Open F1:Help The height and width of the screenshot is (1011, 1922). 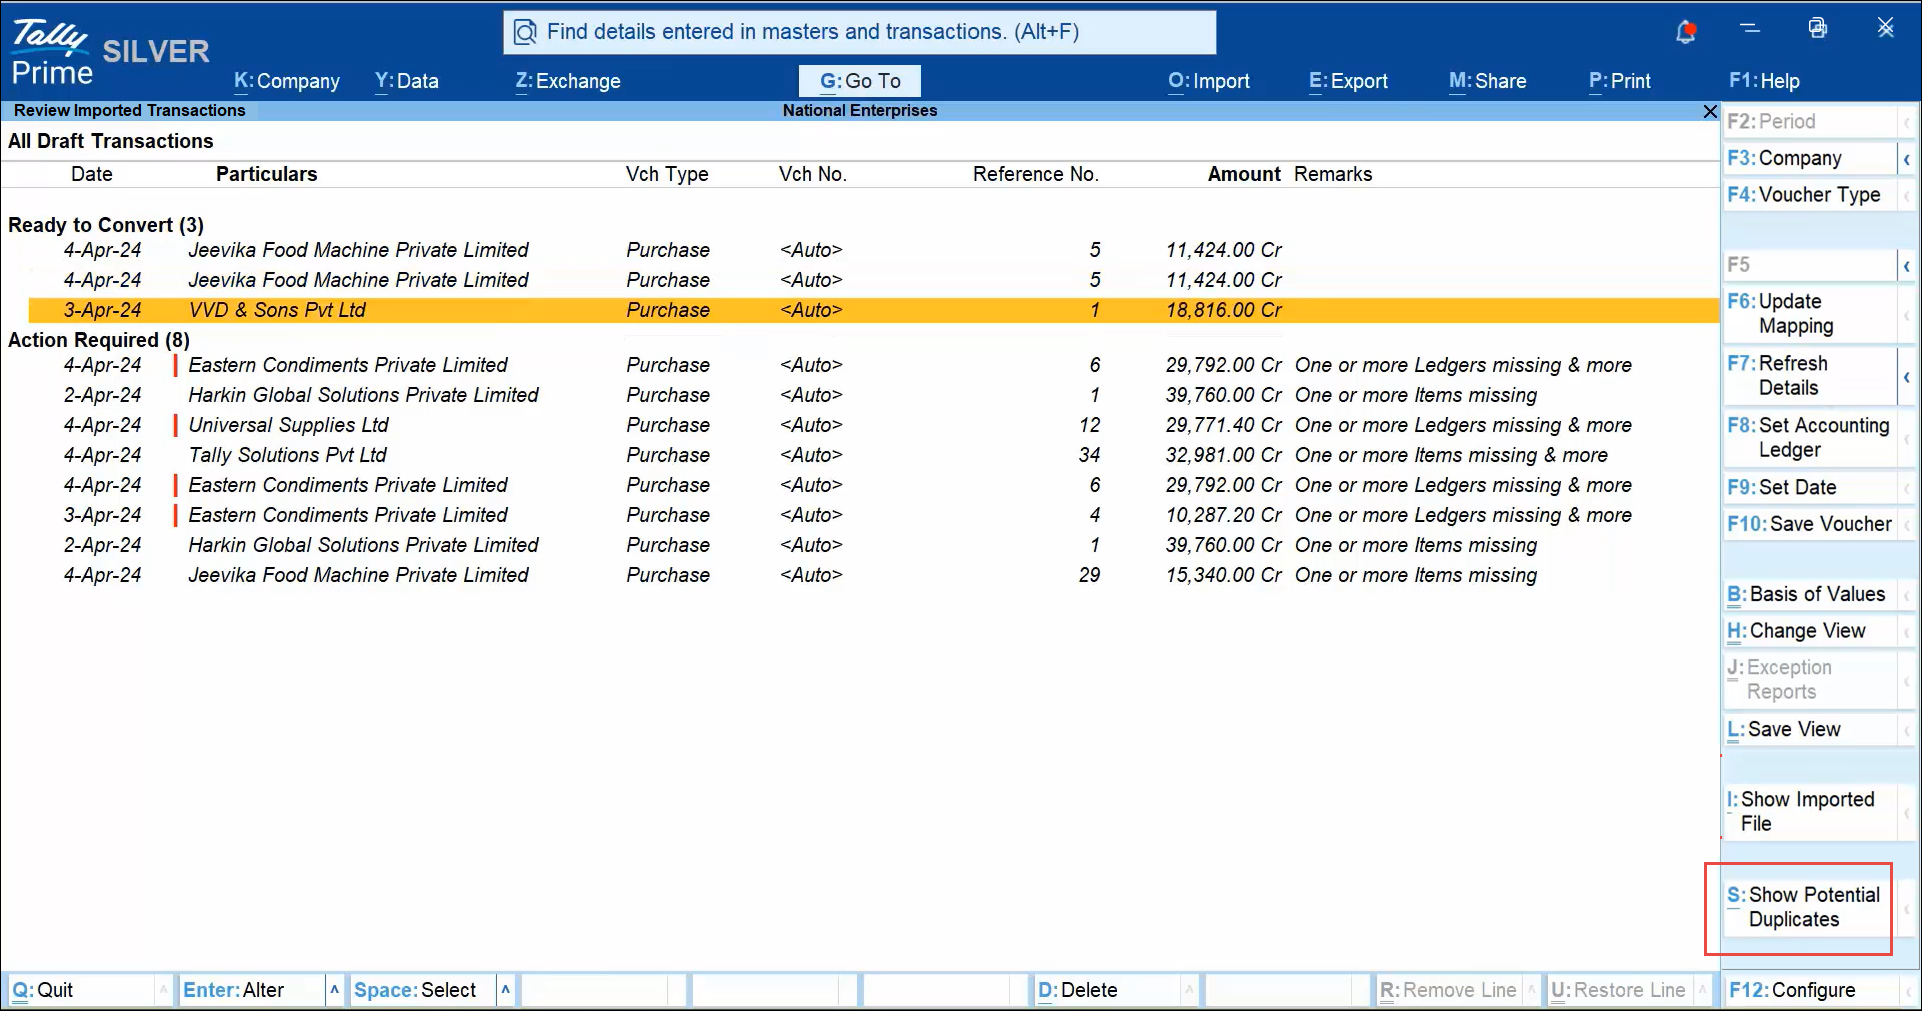[x=1764, y=81]
